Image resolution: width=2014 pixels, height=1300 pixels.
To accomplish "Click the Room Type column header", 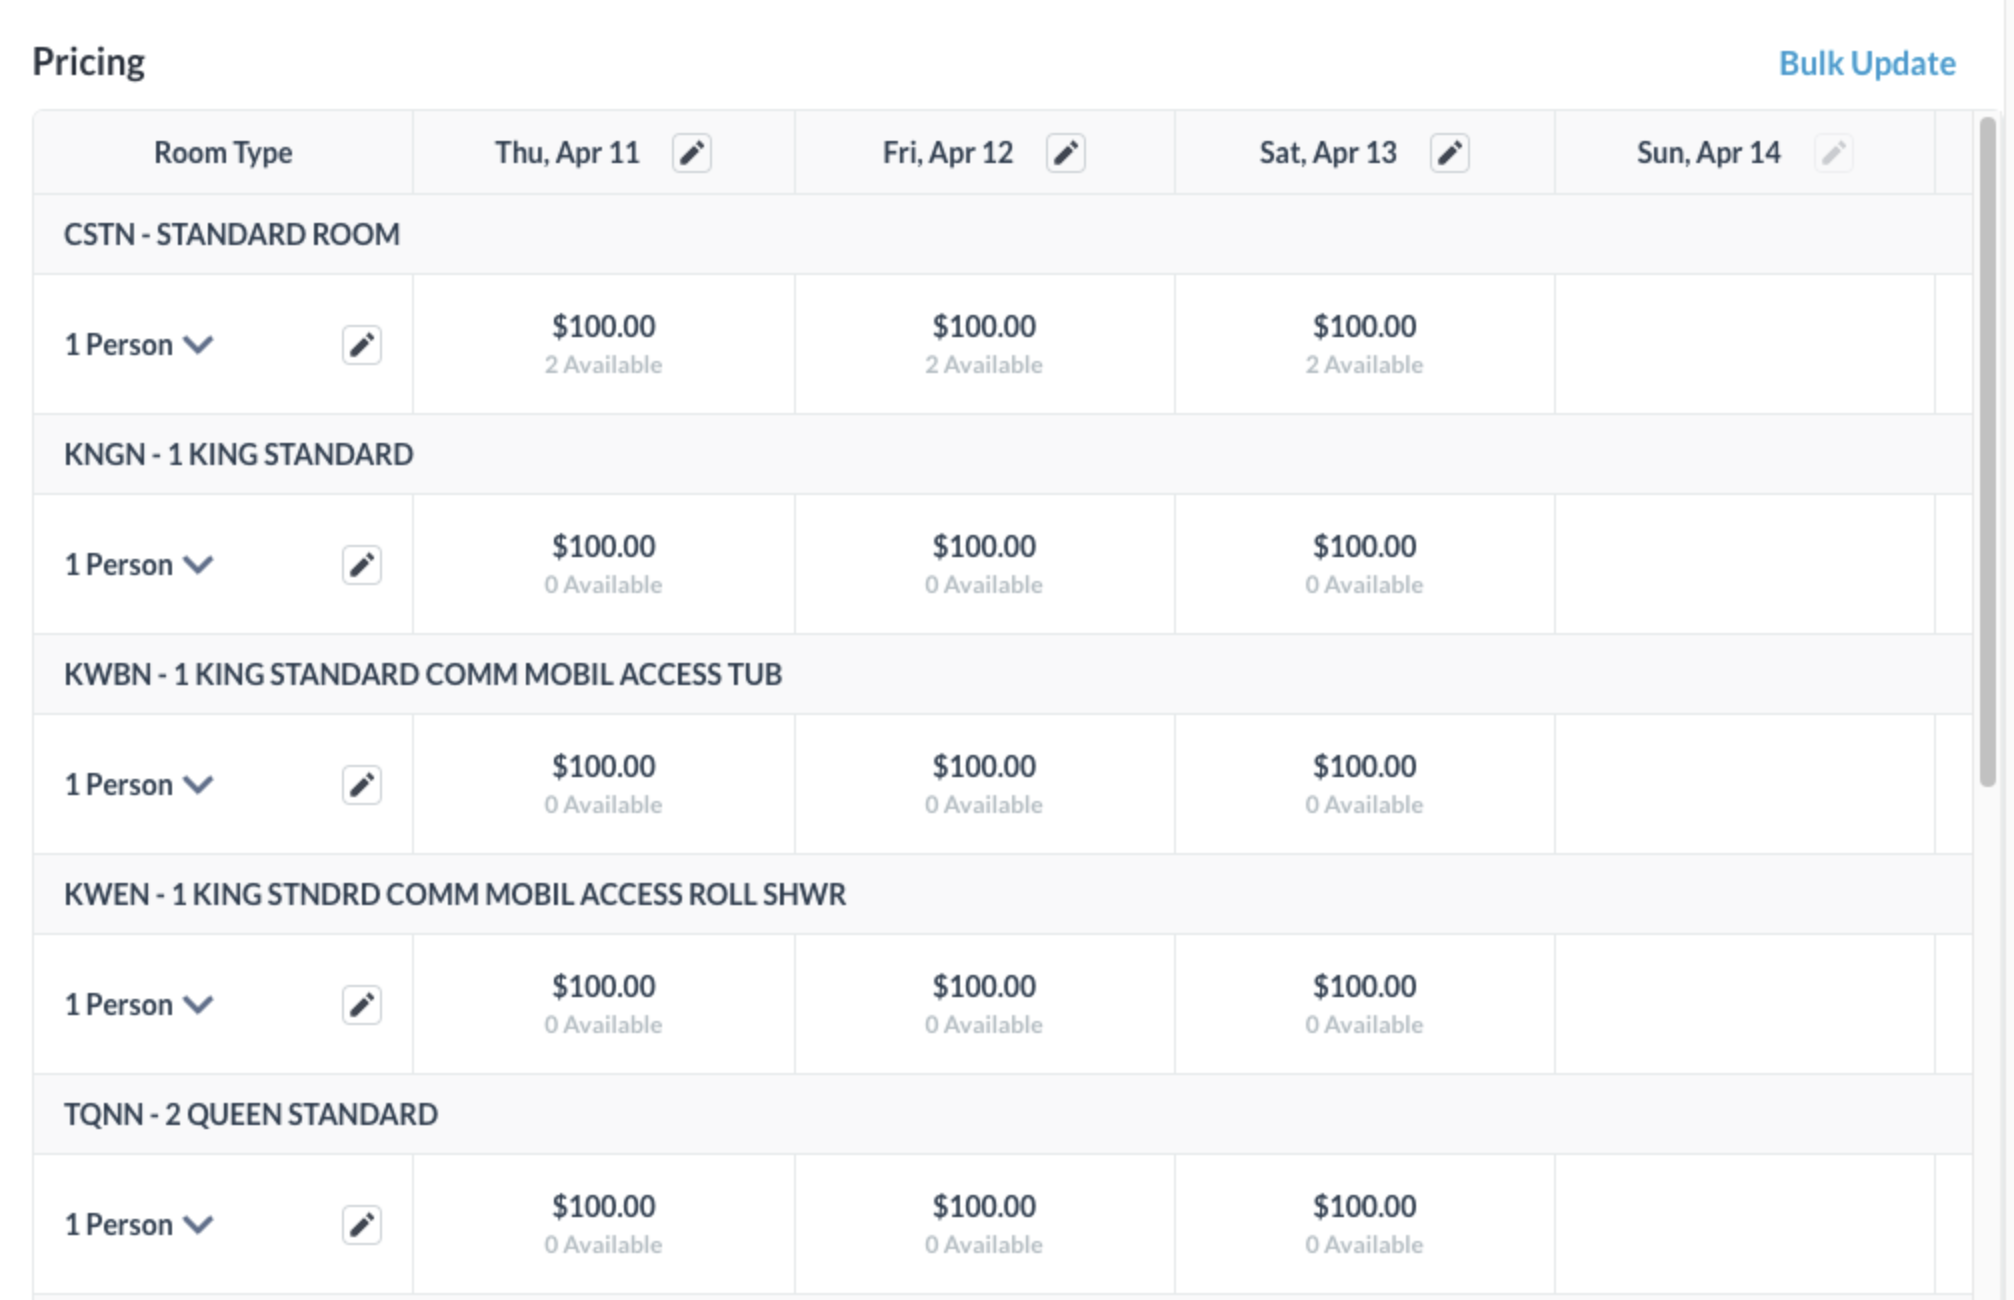I will 222,152.
